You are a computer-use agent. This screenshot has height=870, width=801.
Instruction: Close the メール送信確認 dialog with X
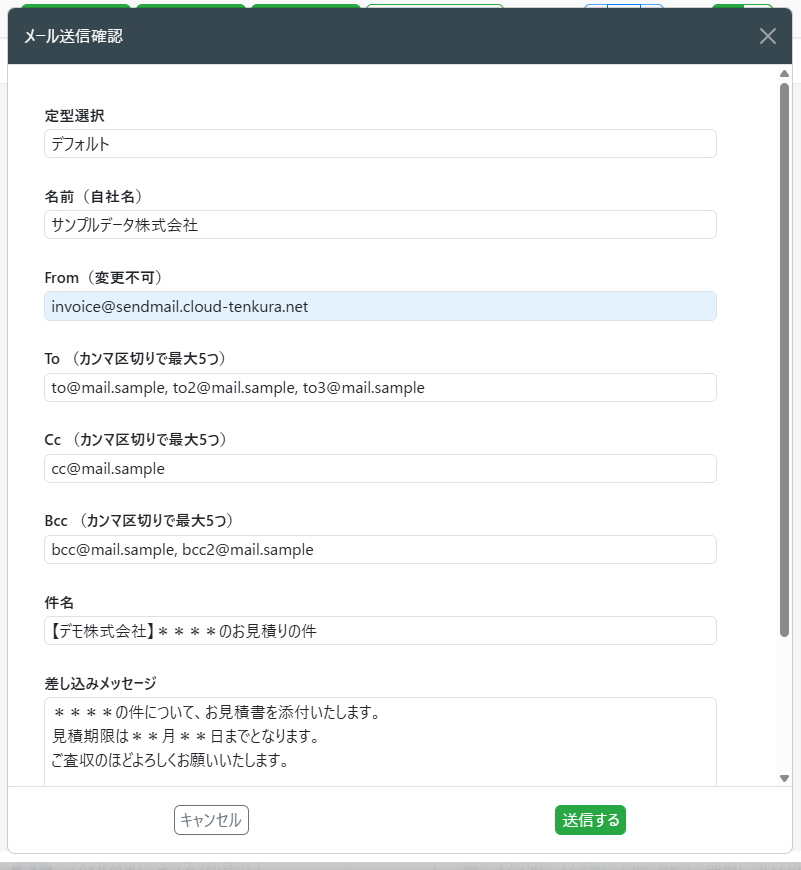pyautogui.click(x=767, y=37)
